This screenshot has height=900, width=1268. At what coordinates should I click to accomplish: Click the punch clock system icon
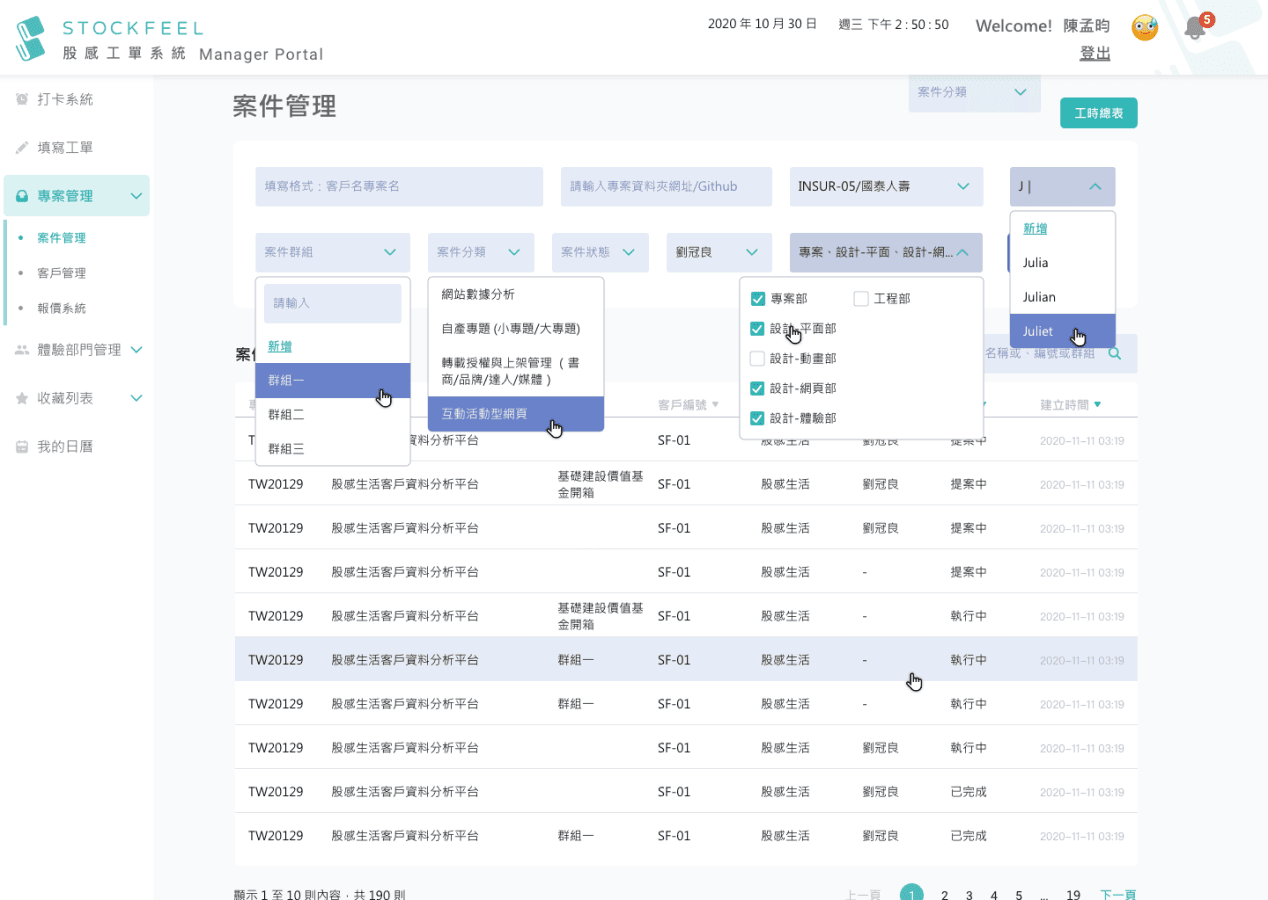(x=22, y=100)
